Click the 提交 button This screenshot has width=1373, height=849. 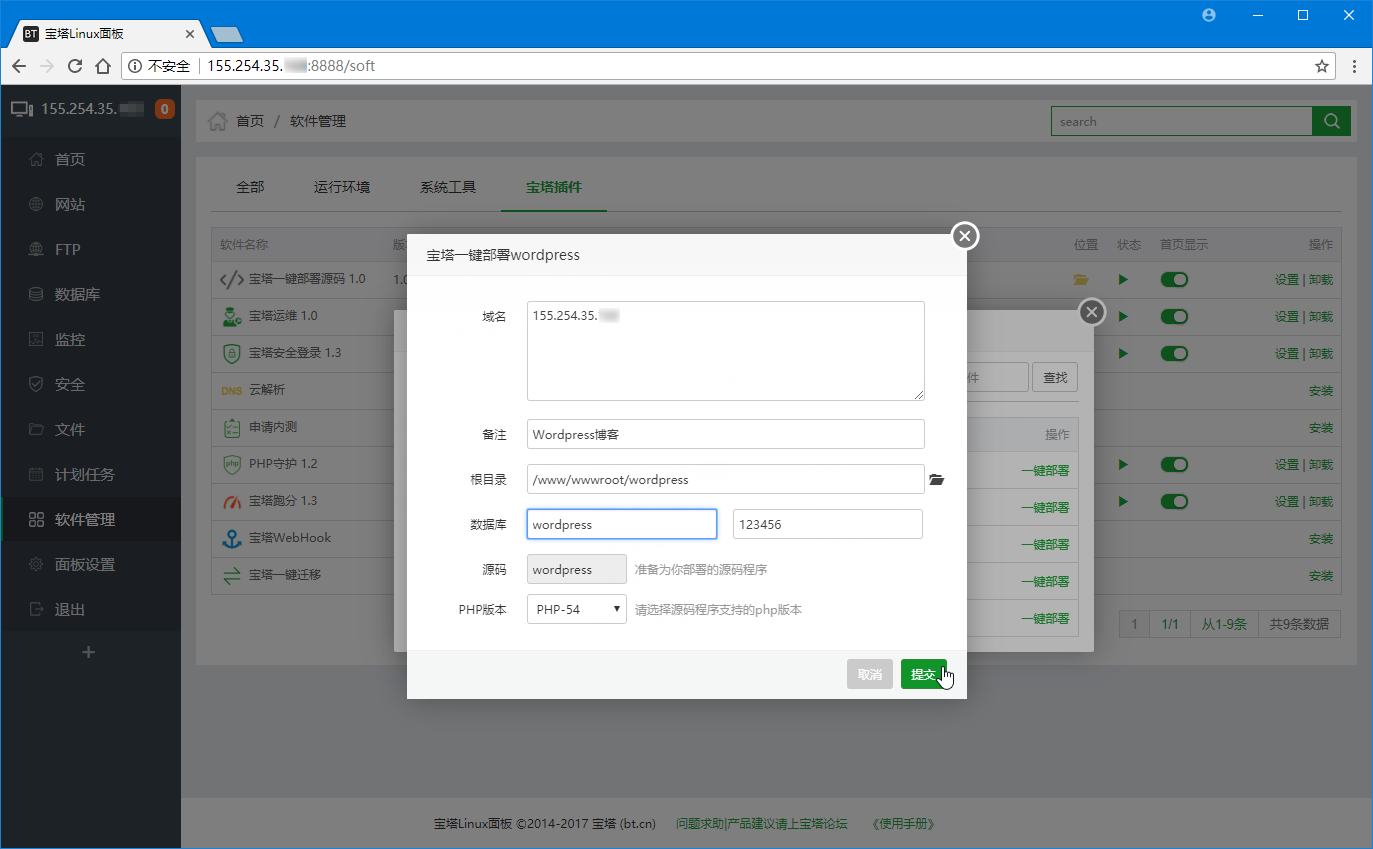pyautogui.click(x=924, y=674)
